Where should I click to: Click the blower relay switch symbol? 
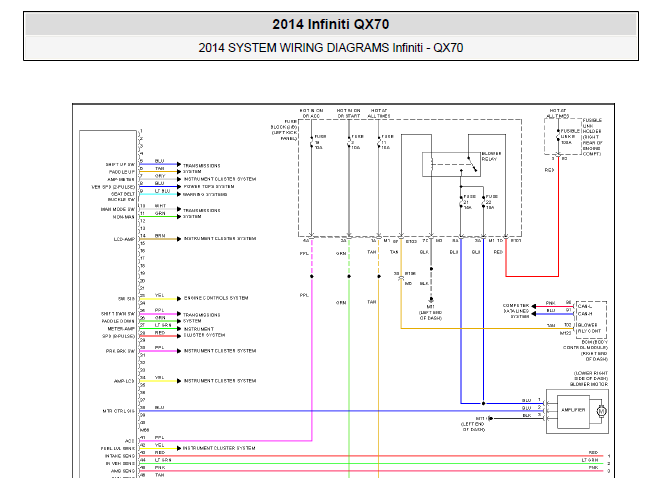[x=451, y=164]
